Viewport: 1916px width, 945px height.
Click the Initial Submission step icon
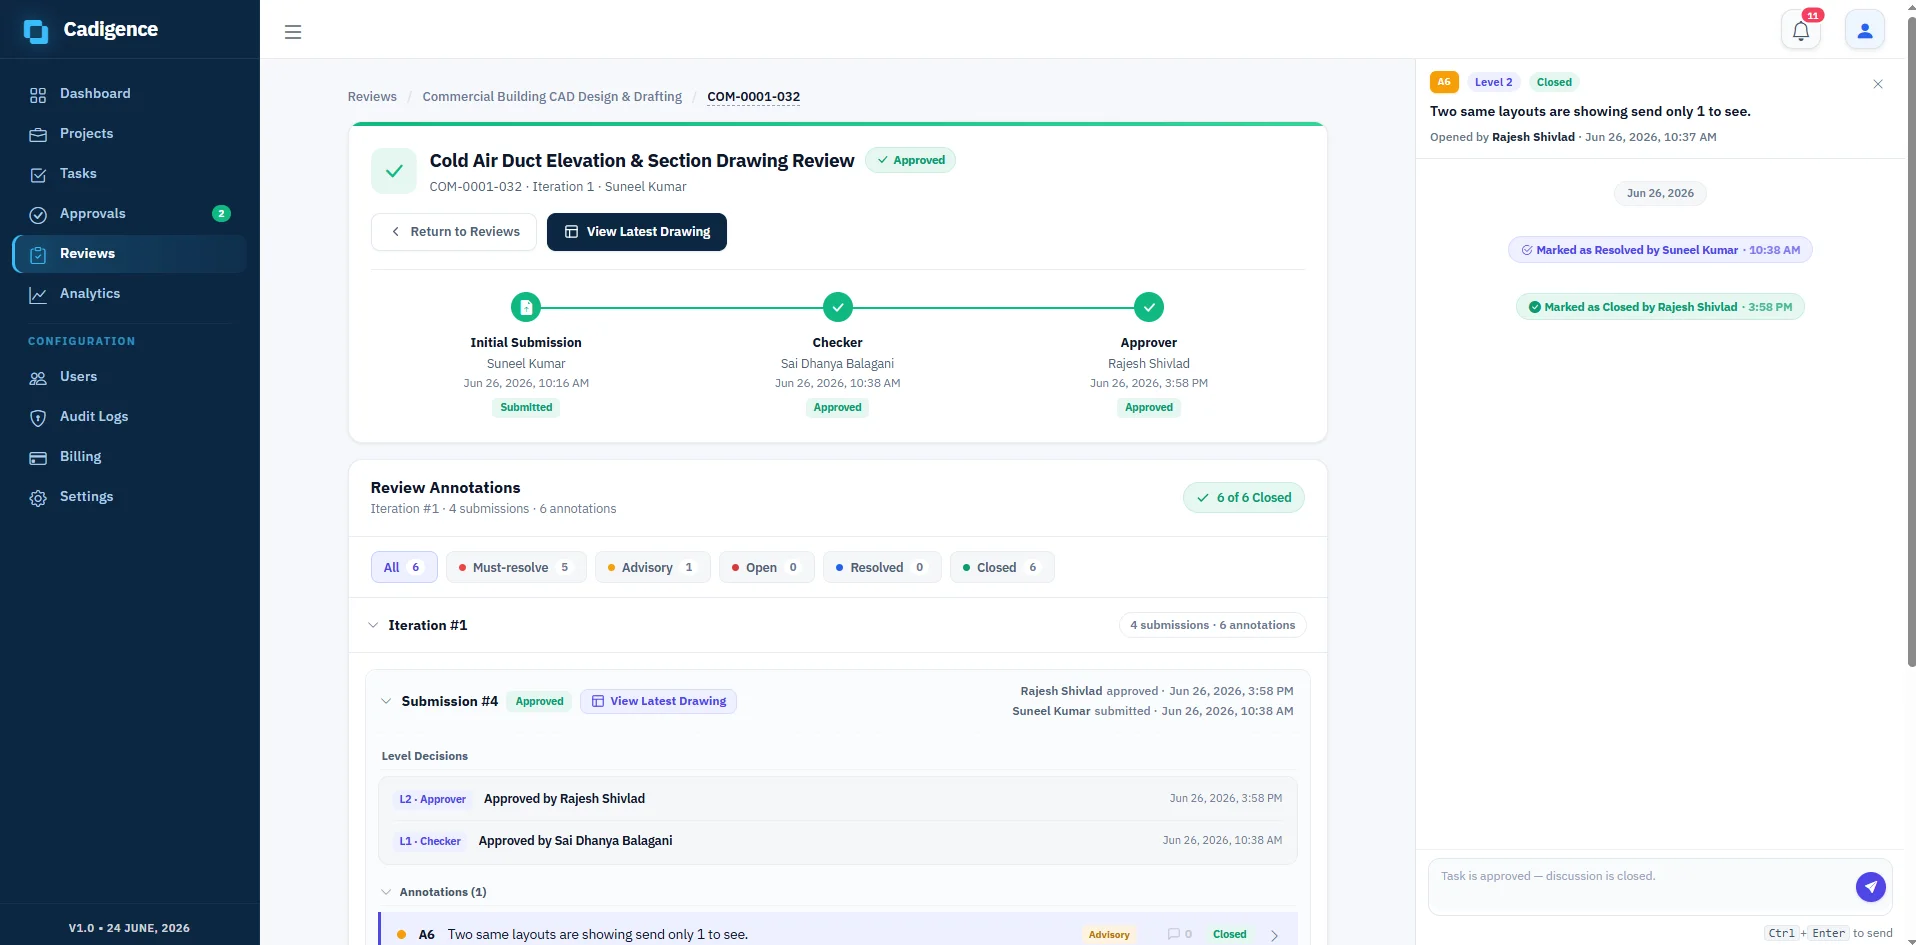click(526, 307)
